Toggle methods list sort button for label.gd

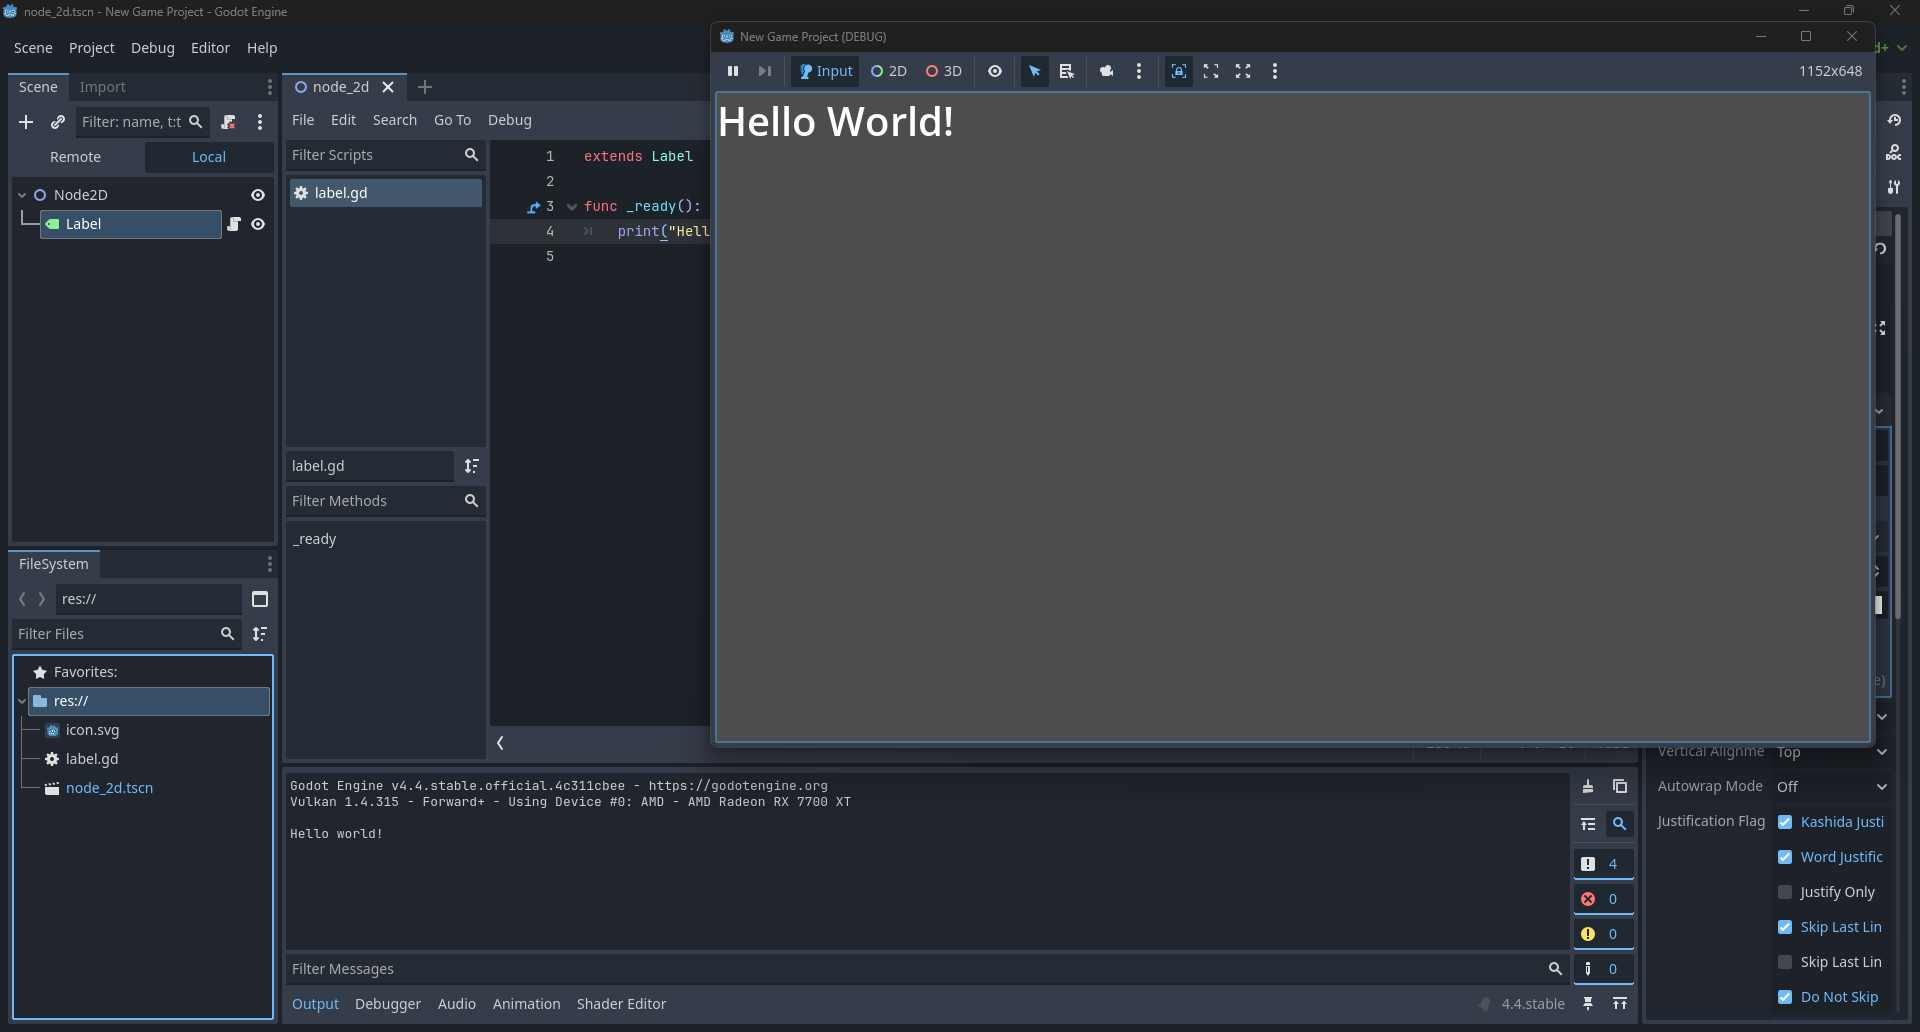(x=472, y=466)
